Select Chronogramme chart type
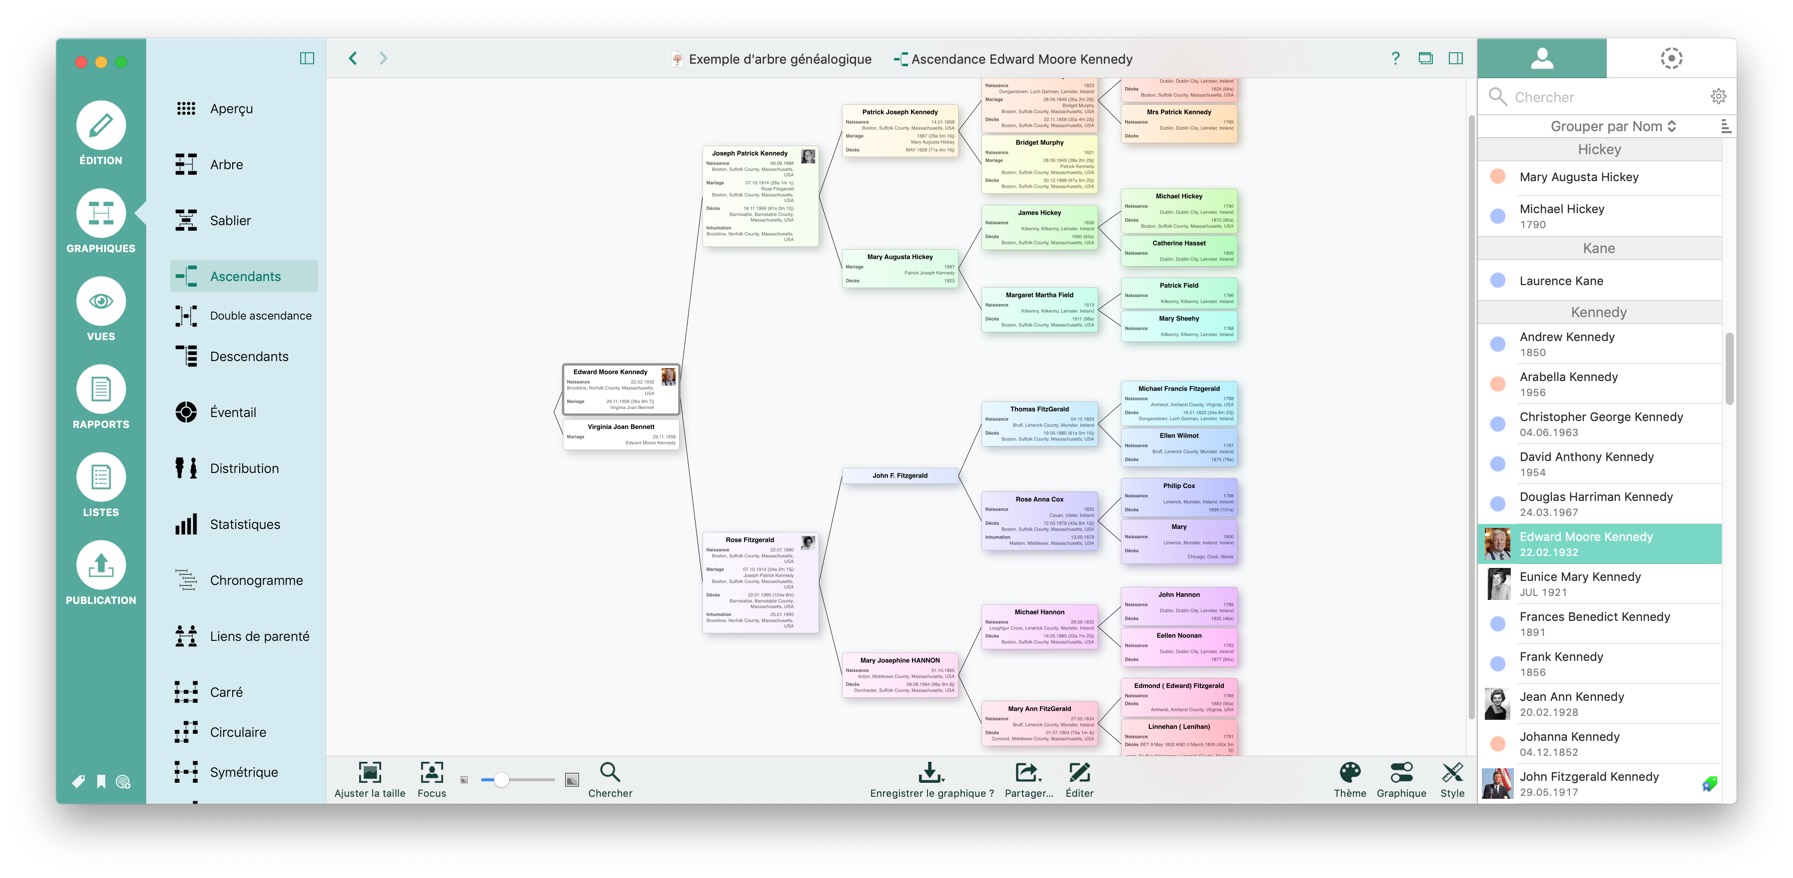The image size is (1793, 878). click(244, 580)
